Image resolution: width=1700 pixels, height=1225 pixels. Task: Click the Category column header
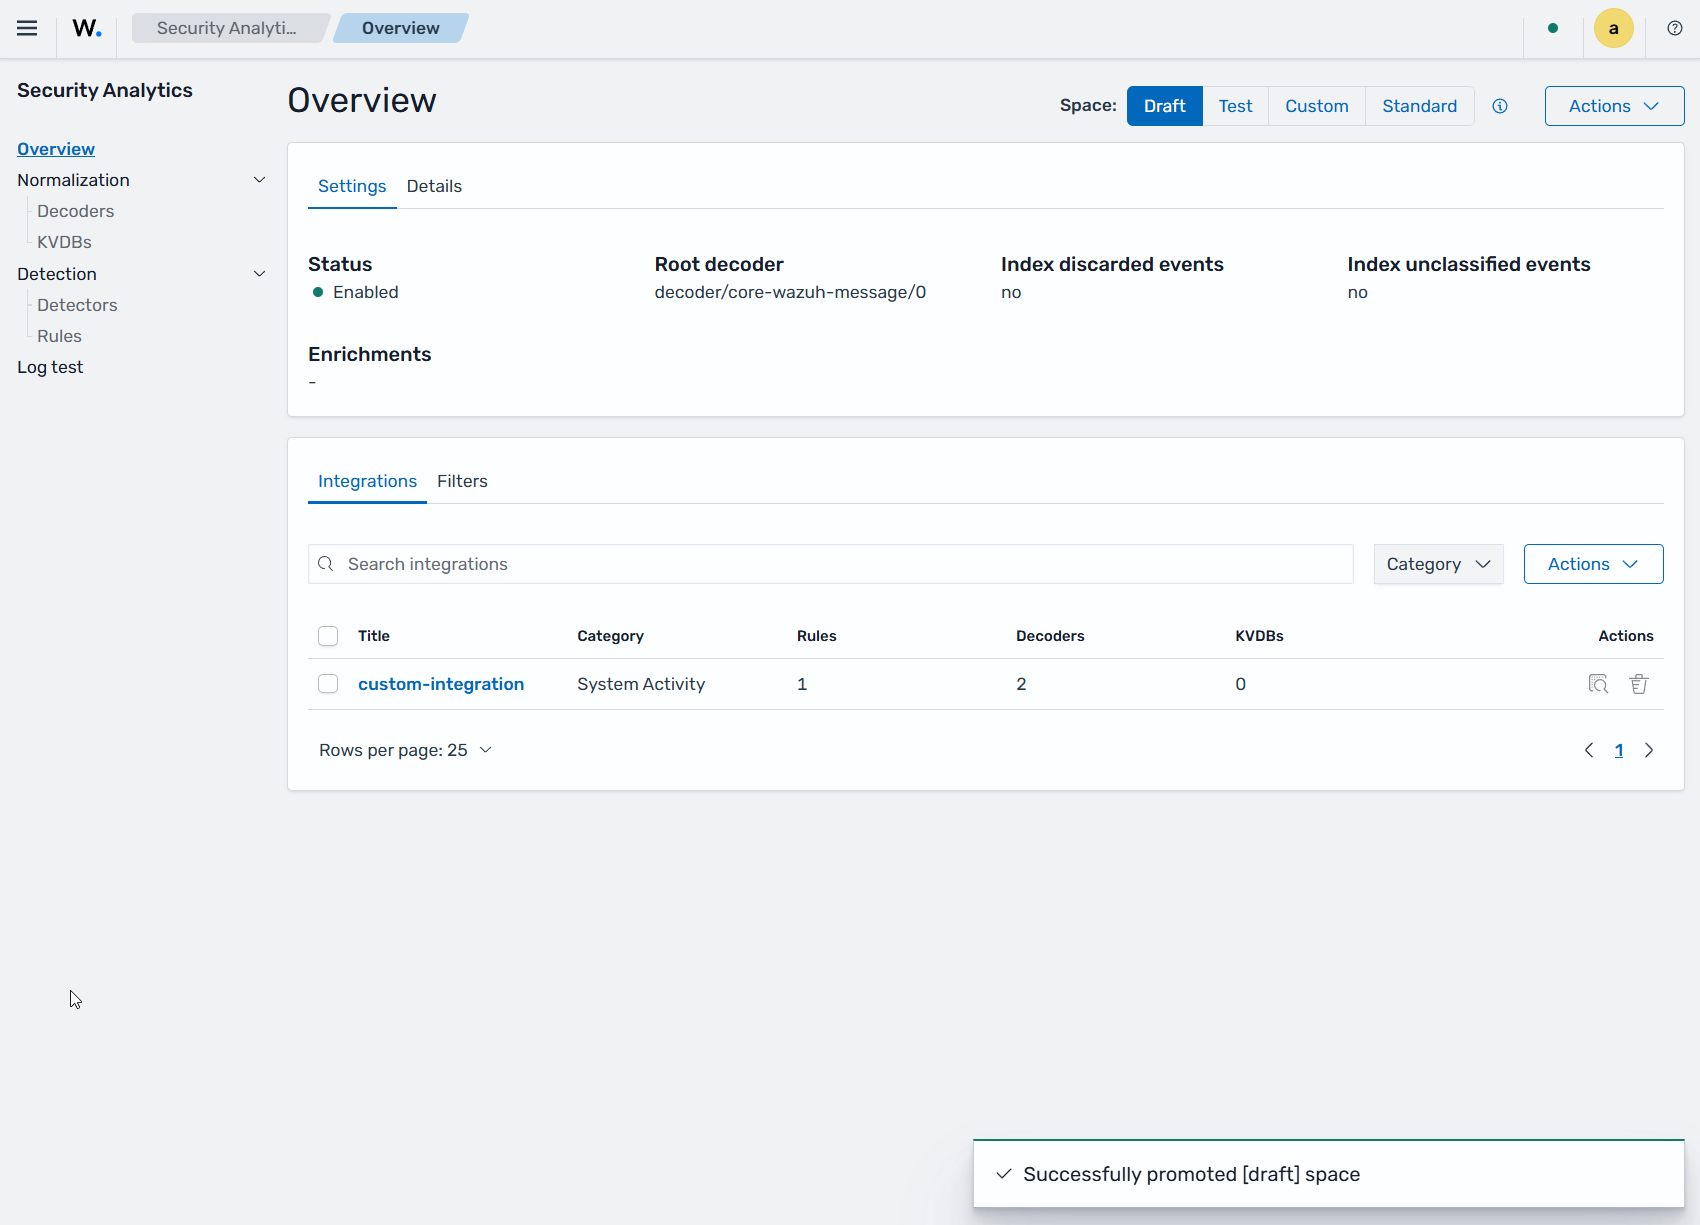(610, 636)
